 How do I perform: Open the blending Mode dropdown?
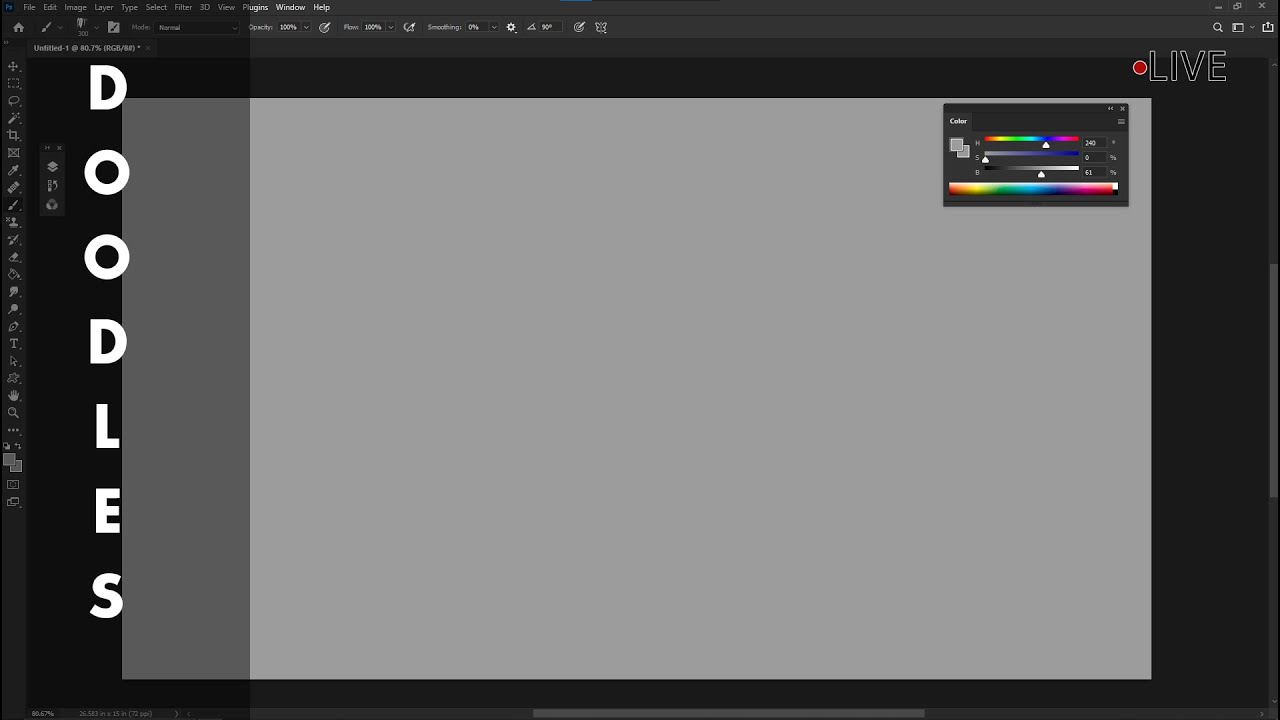[x=200, y=27]
